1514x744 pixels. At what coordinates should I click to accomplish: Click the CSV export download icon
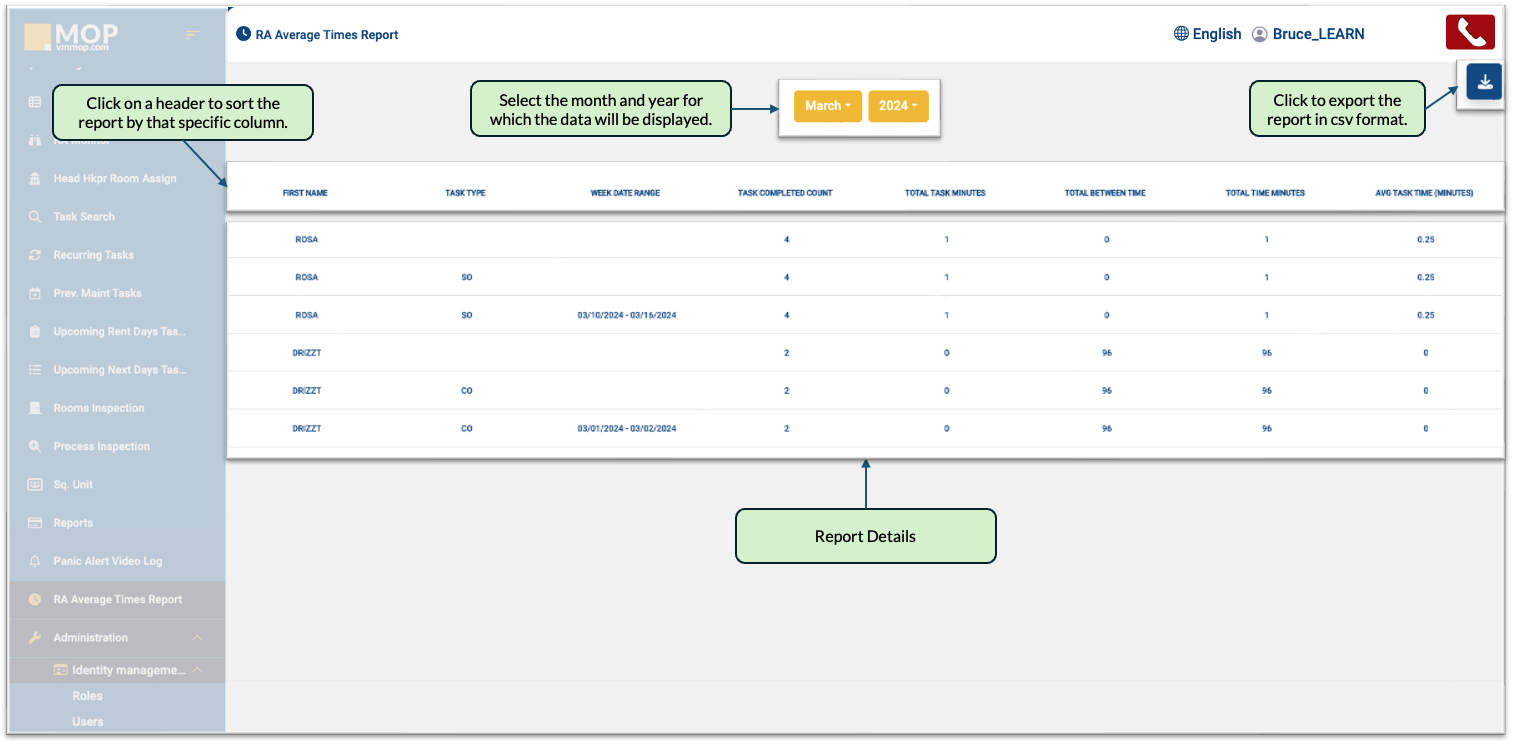[1484, 82]
